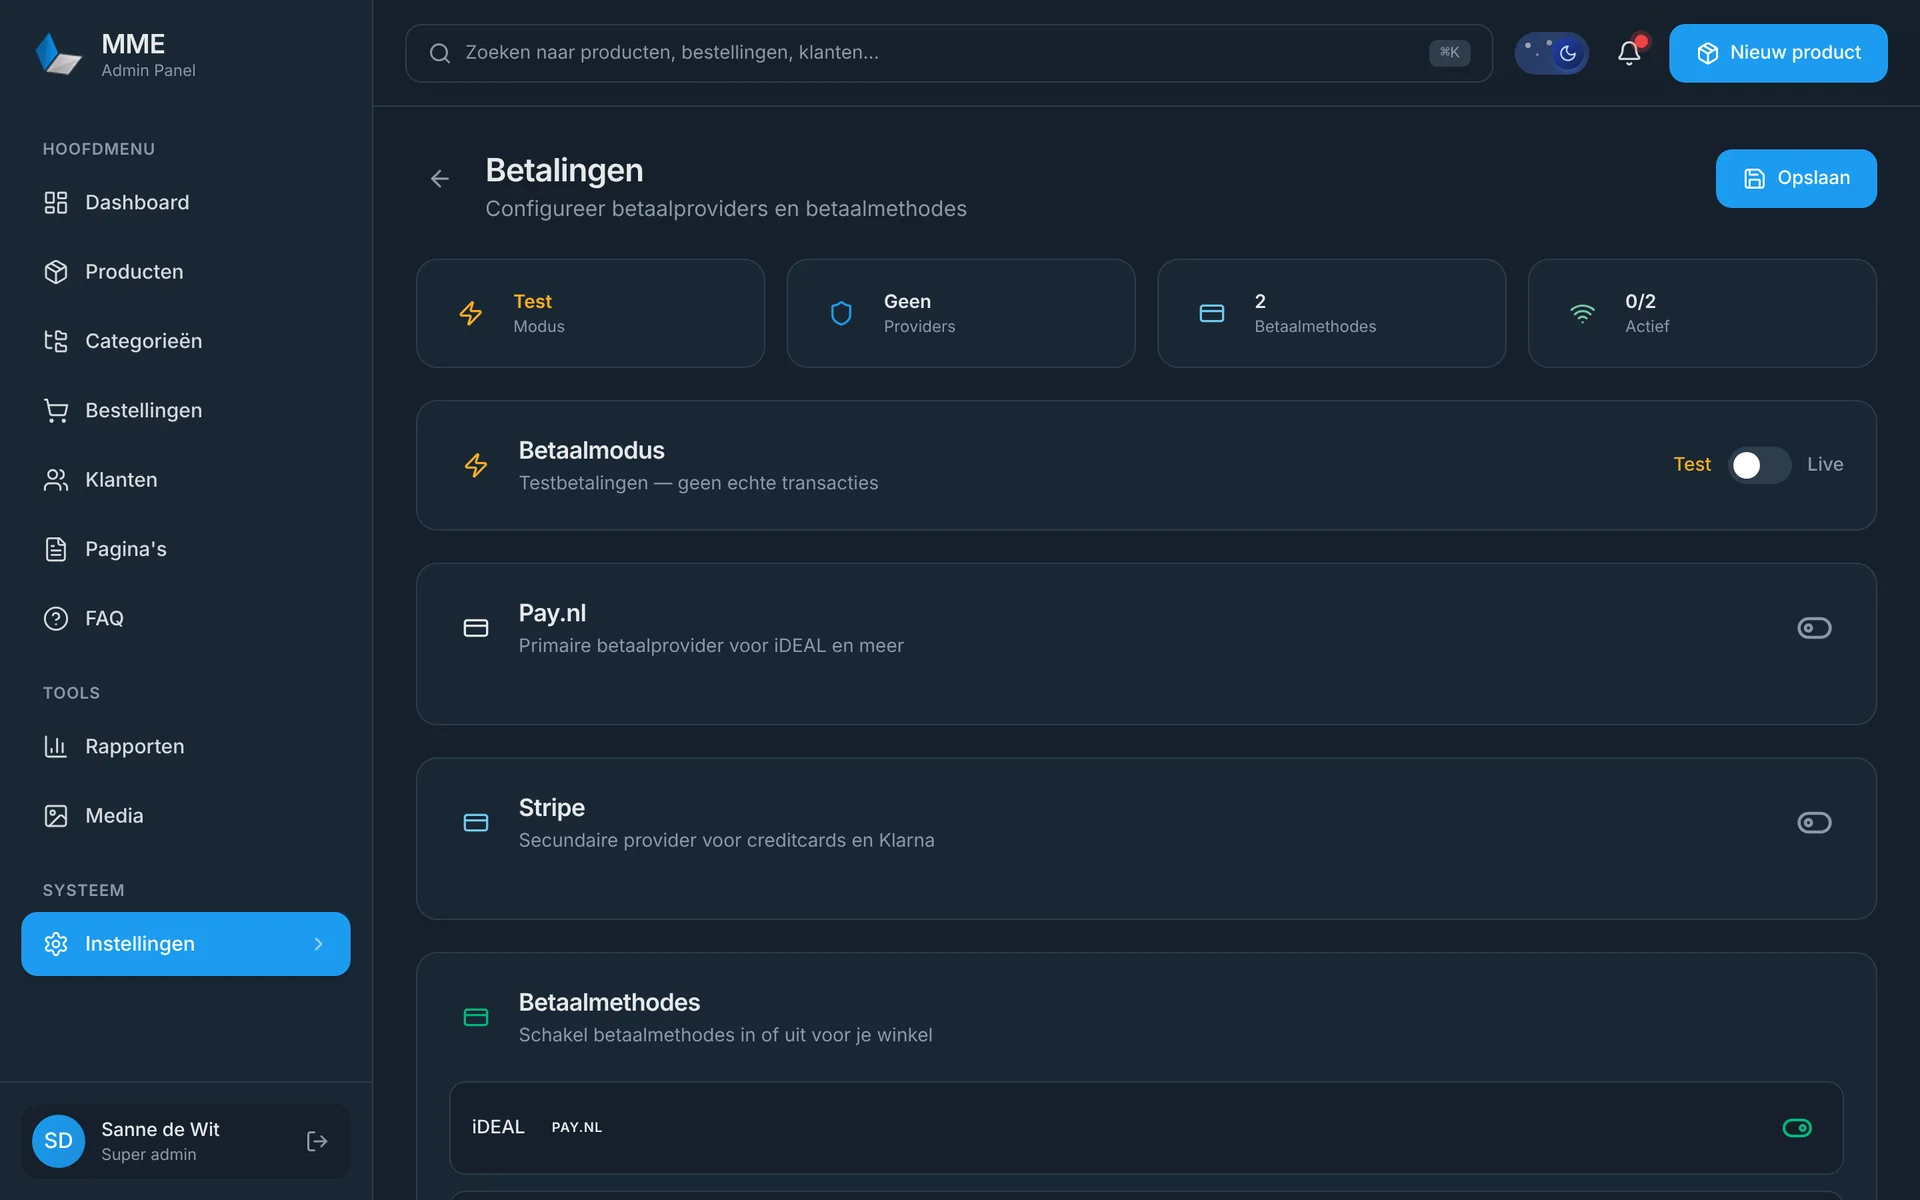
Task: Click the Live label of Betaalmodus
Action: pyautogui.click(x=1825, y=465)
